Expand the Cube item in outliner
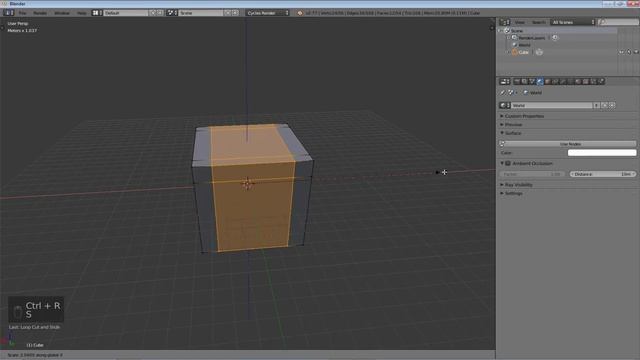The height and width of the screenshot is (360, 640). (x=509, y=52)
